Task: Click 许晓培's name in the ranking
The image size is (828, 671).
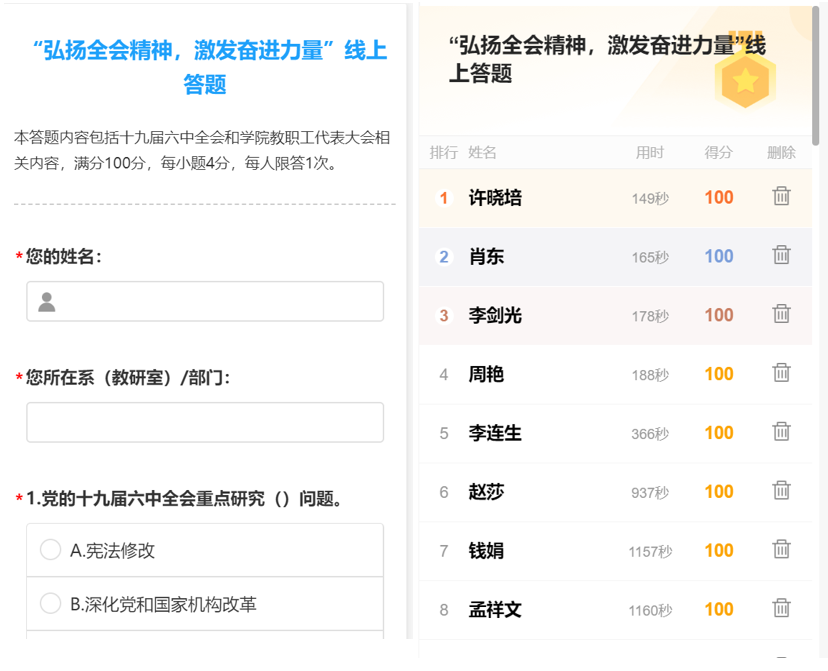Action: pyautogui.click(x=495, y=198)
